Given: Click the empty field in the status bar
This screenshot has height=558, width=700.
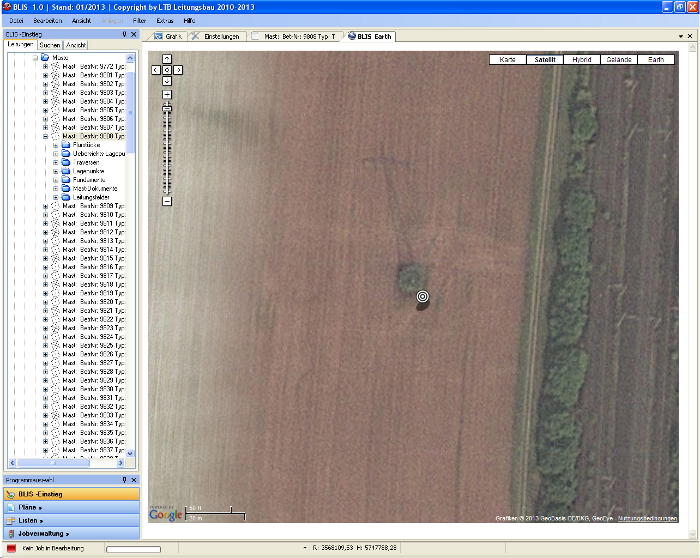Looking at the screenshot, I should point(133,549).
